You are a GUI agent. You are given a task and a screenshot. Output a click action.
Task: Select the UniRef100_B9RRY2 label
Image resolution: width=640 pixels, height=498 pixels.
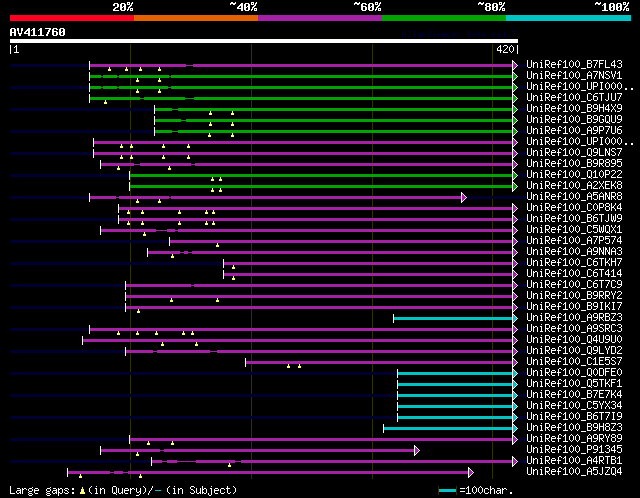tap(574, 296)
